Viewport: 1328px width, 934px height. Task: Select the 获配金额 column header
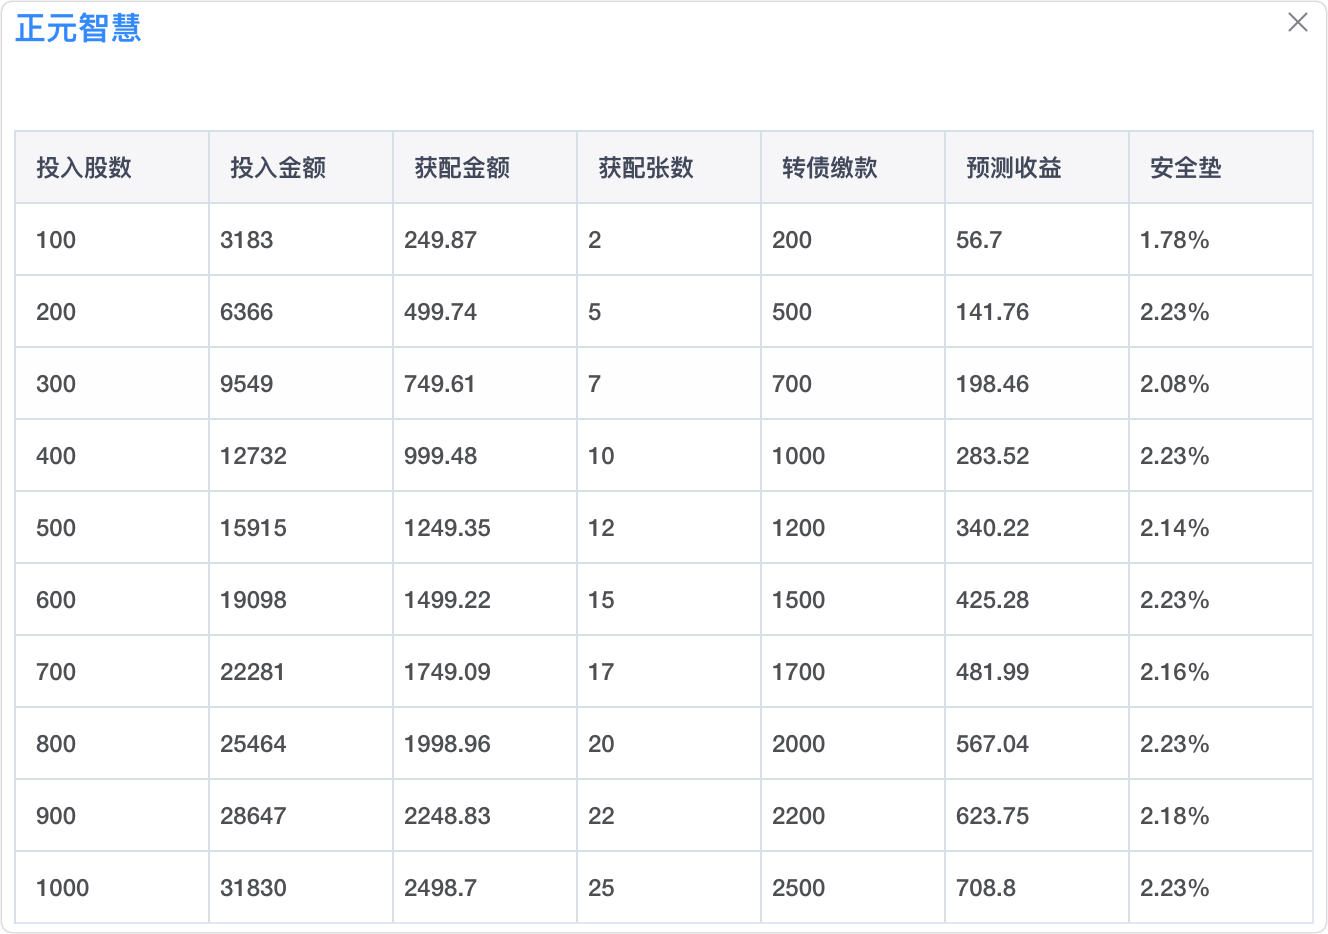462,168
